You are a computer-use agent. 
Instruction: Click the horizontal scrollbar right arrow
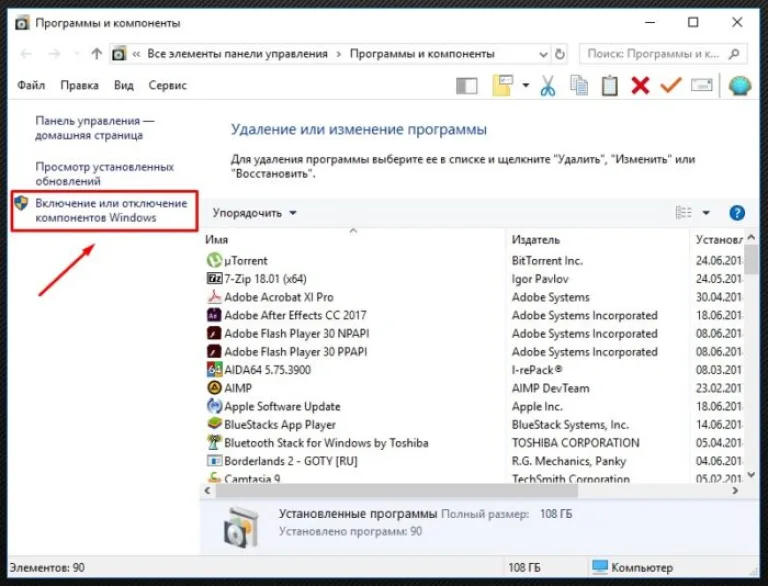pos(735,490)
